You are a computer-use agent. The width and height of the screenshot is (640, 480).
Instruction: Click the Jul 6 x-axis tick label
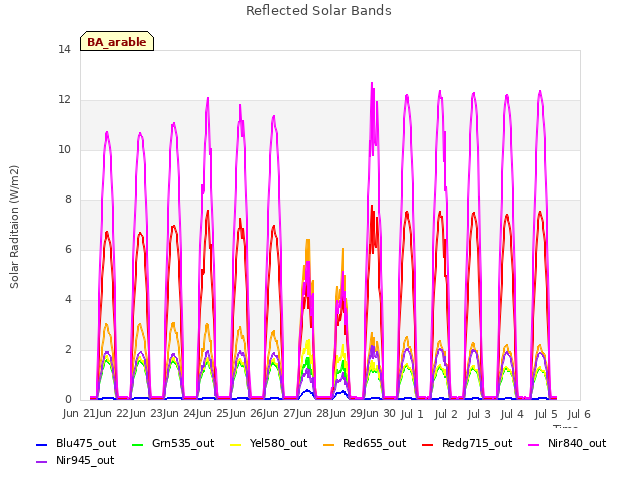pos(579,414)
